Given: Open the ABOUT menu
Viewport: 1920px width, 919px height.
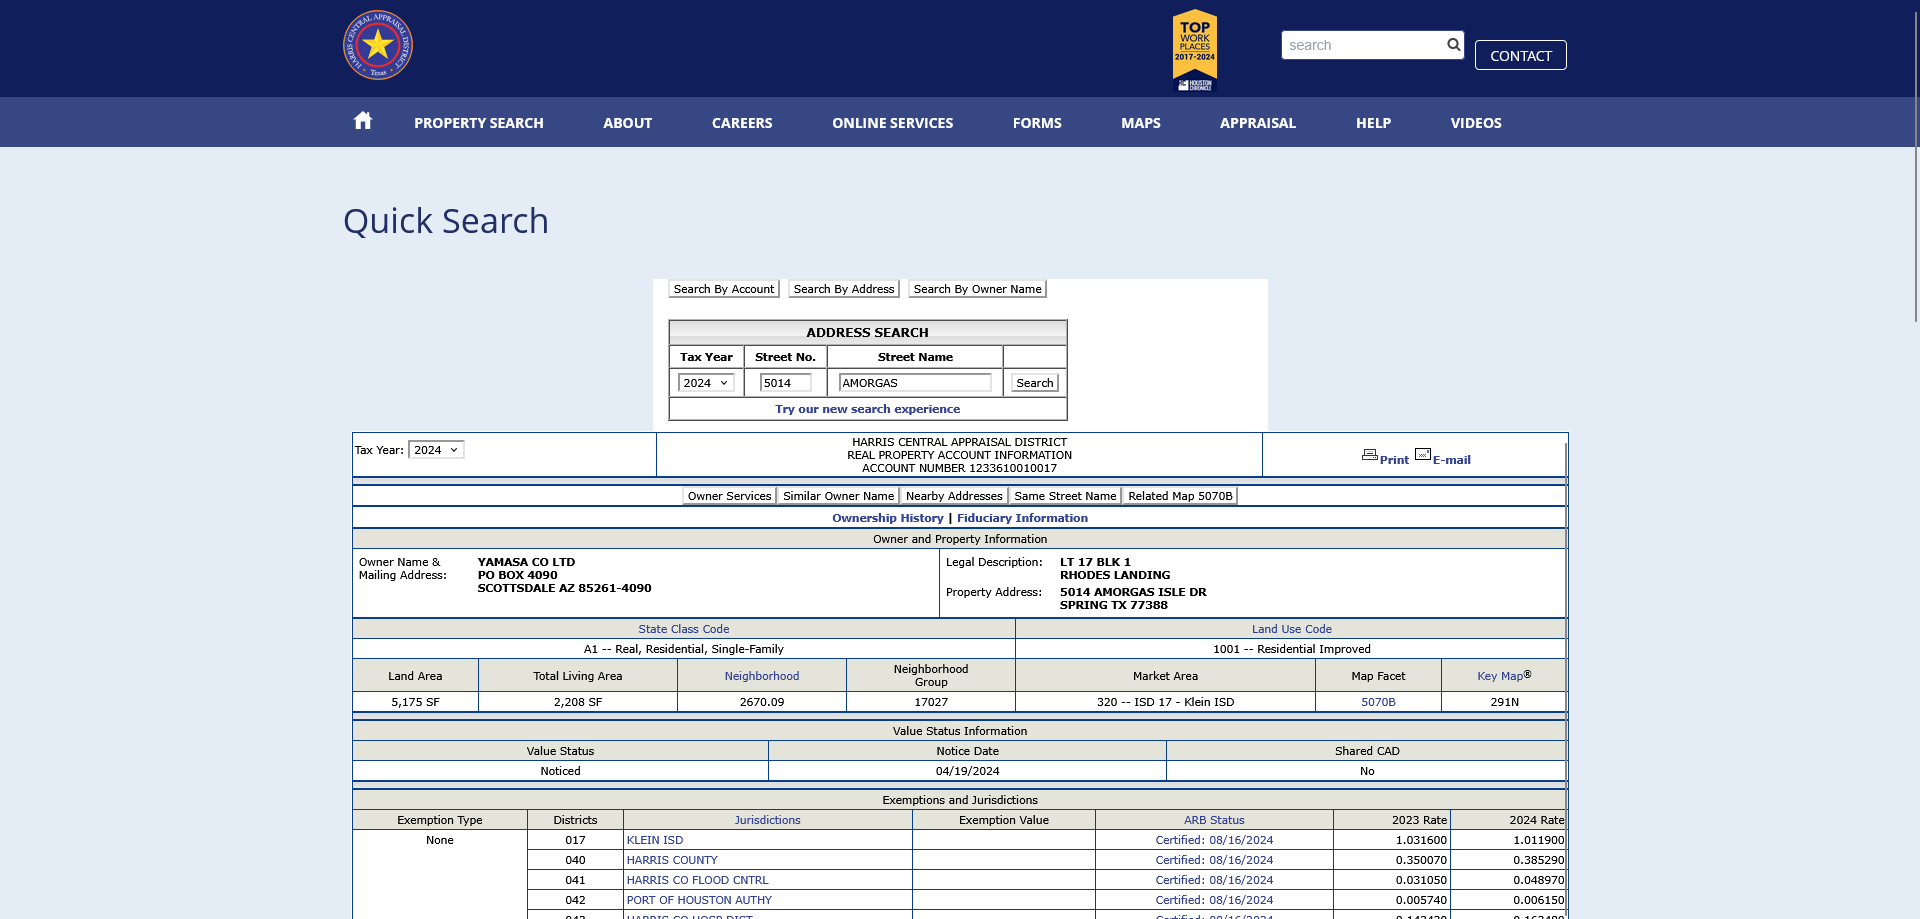Looking at the screenshot, I should tap(627, 123).
